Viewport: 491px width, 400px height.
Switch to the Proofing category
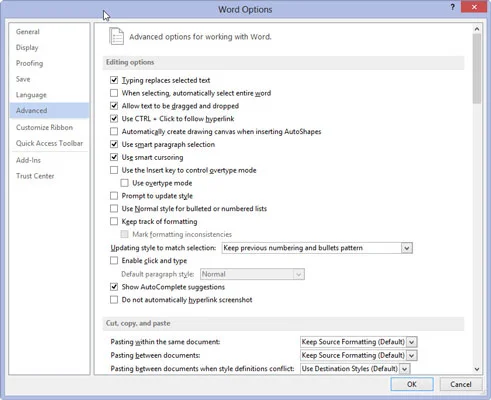pyautogui.click(x=29, y=63)
